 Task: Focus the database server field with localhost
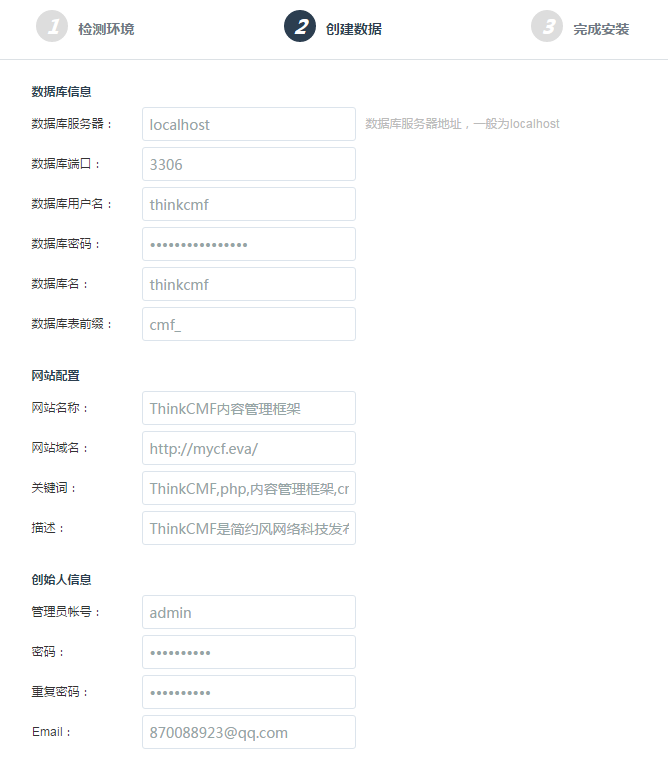[249, 124]
